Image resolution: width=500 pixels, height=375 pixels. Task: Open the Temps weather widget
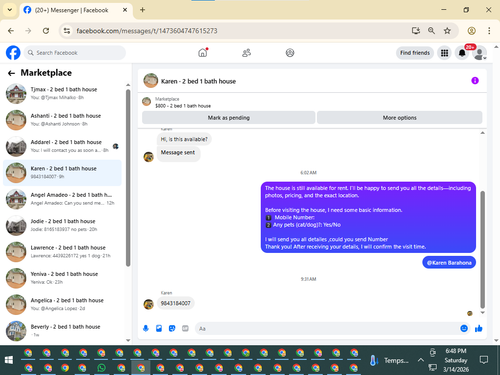[389, 360]
